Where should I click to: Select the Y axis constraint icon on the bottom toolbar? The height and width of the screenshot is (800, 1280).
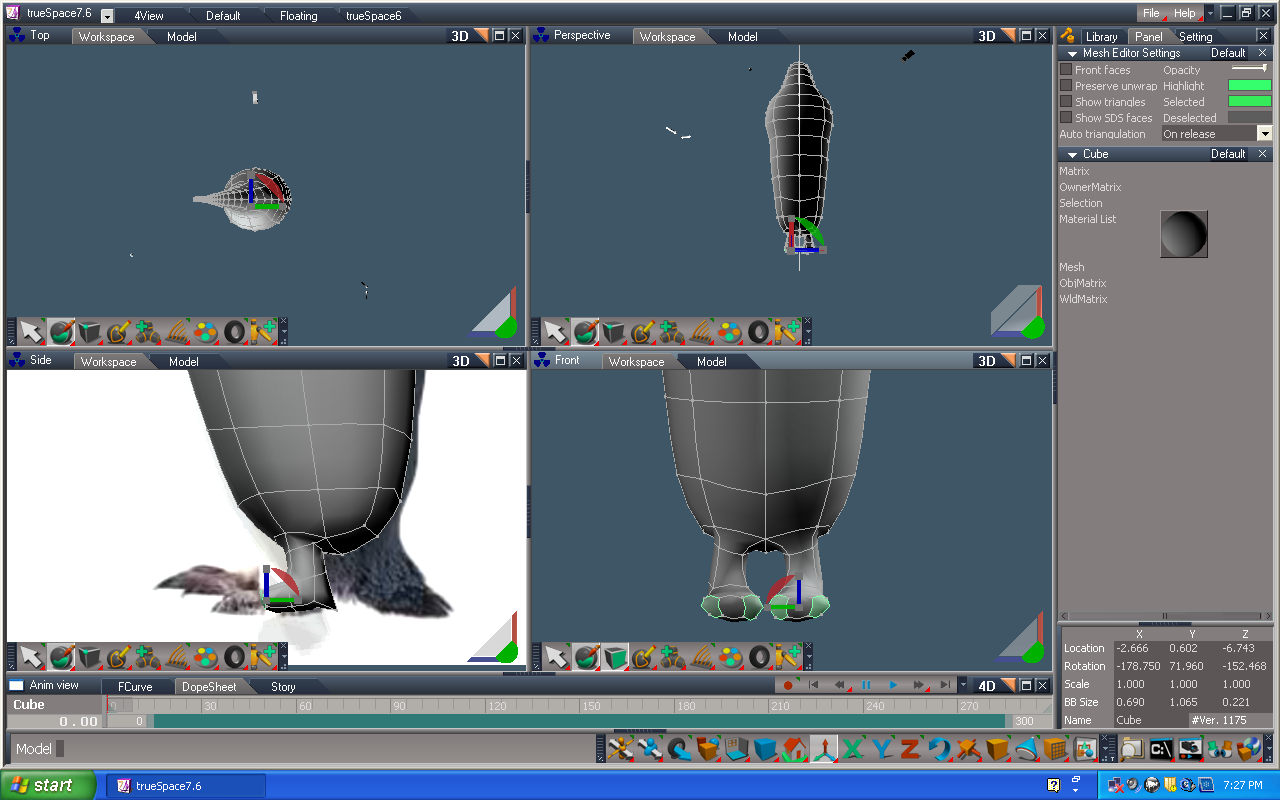(883, 748)
